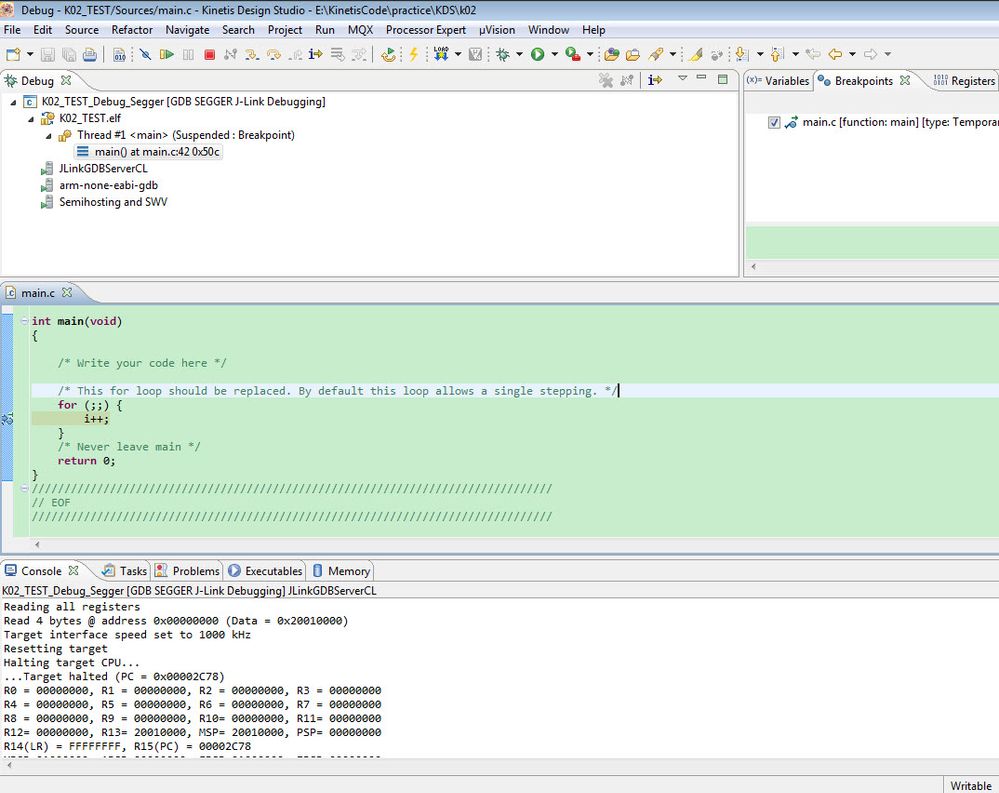Click the Open Type folder icon

point(612,55)
